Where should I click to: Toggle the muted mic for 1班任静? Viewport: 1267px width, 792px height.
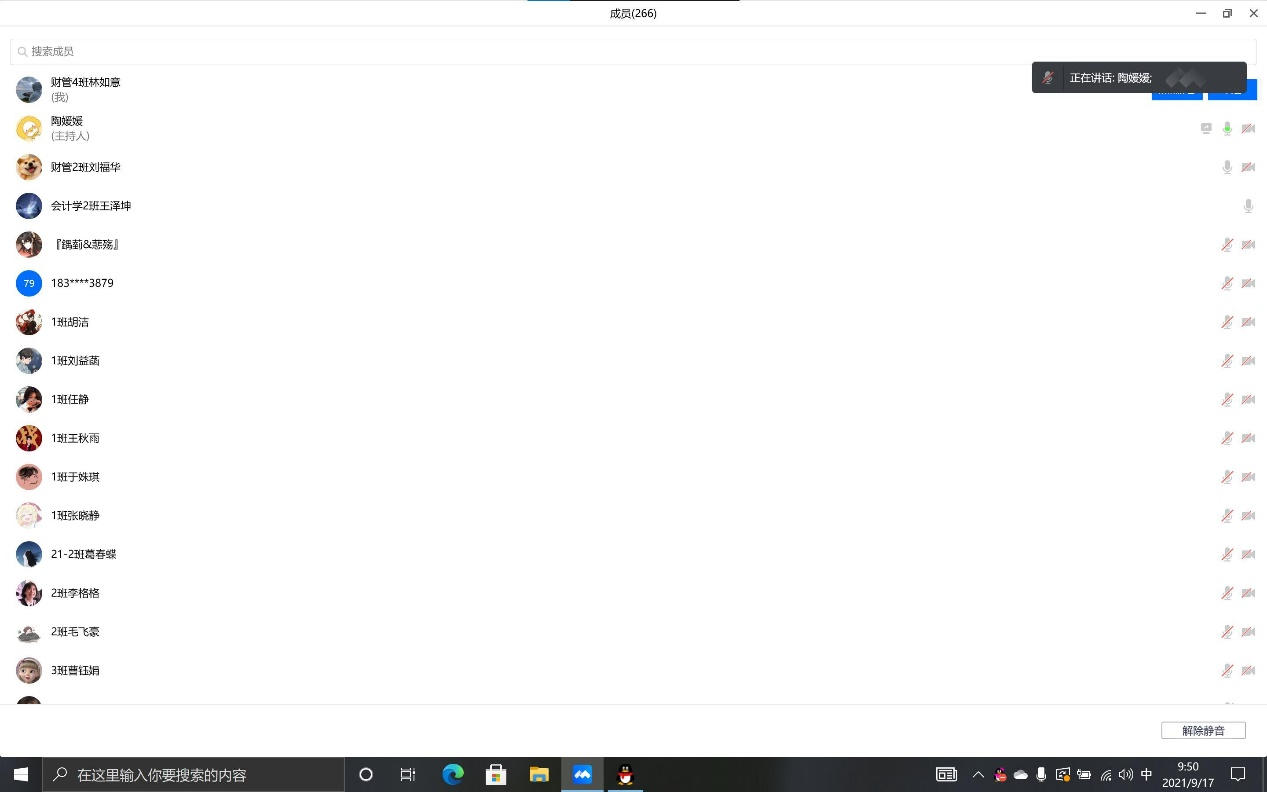1227,400
